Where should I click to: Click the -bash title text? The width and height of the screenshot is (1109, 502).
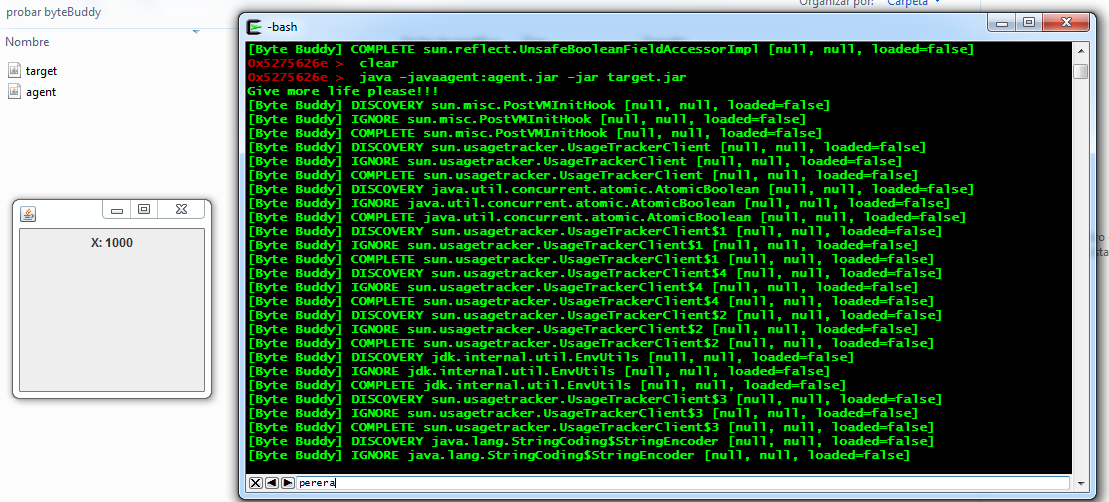(x=282, y=27)
